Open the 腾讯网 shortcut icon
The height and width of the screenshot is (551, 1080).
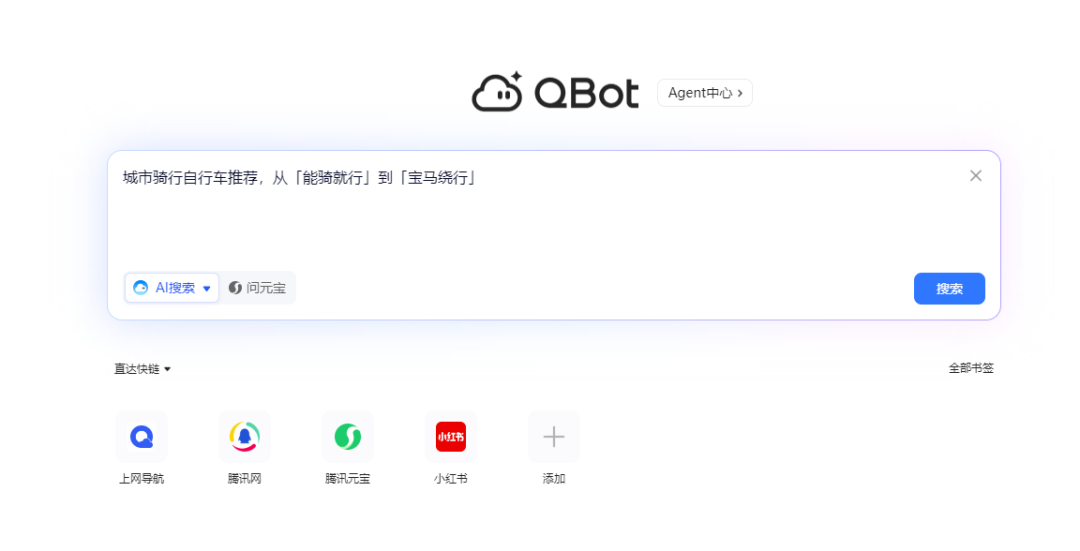tap(245, 437)
